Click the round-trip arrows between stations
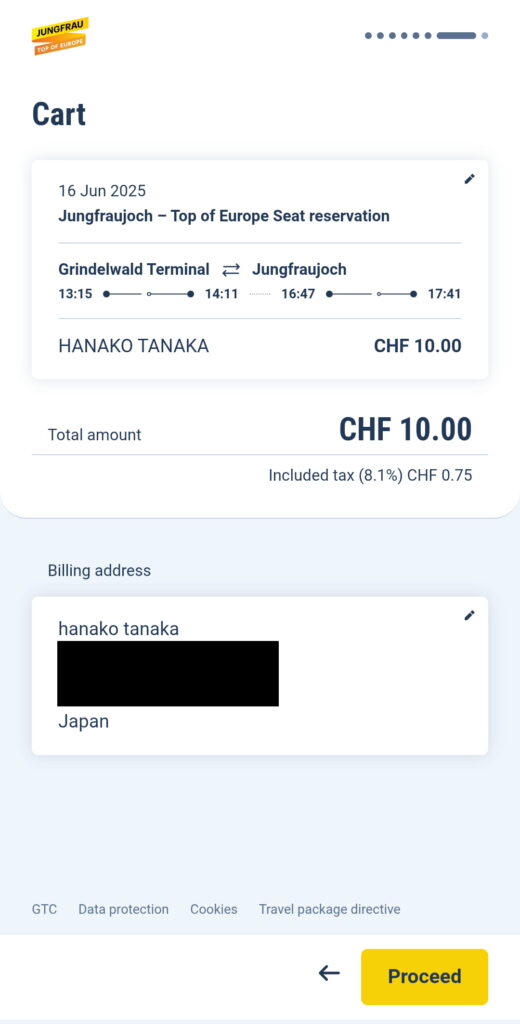 (x=231, y=270)
